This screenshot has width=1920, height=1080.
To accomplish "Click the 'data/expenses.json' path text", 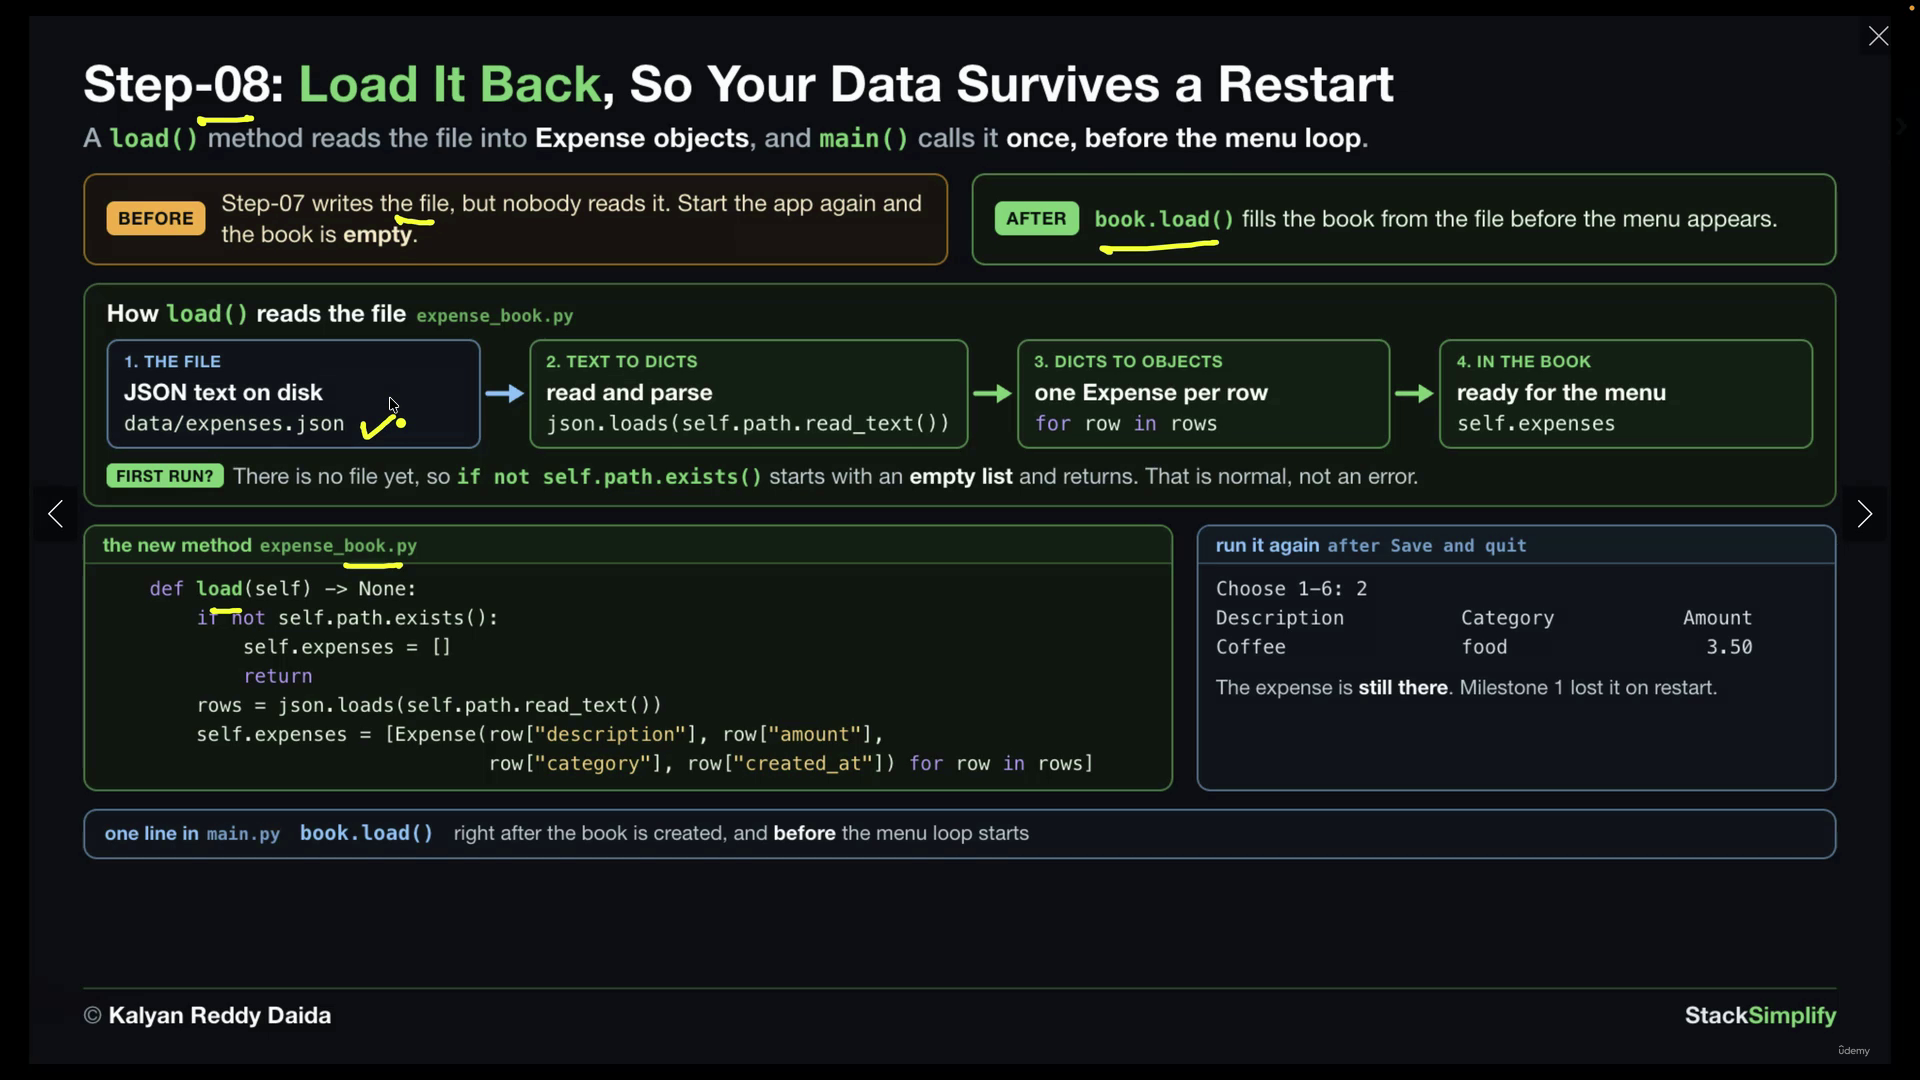I will [x=234, y=424].
